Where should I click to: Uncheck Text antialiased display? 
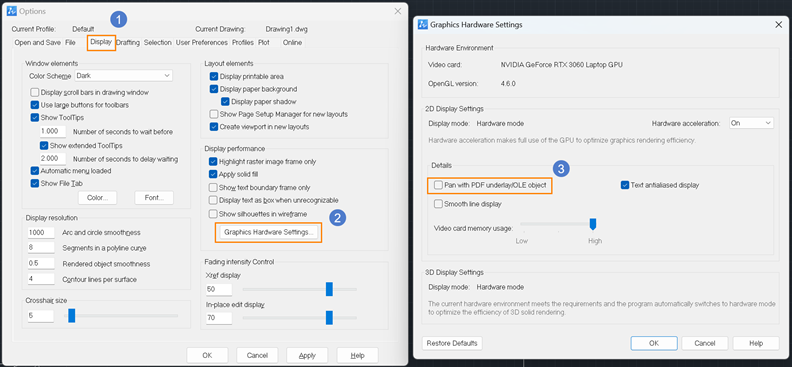(624, 185)
